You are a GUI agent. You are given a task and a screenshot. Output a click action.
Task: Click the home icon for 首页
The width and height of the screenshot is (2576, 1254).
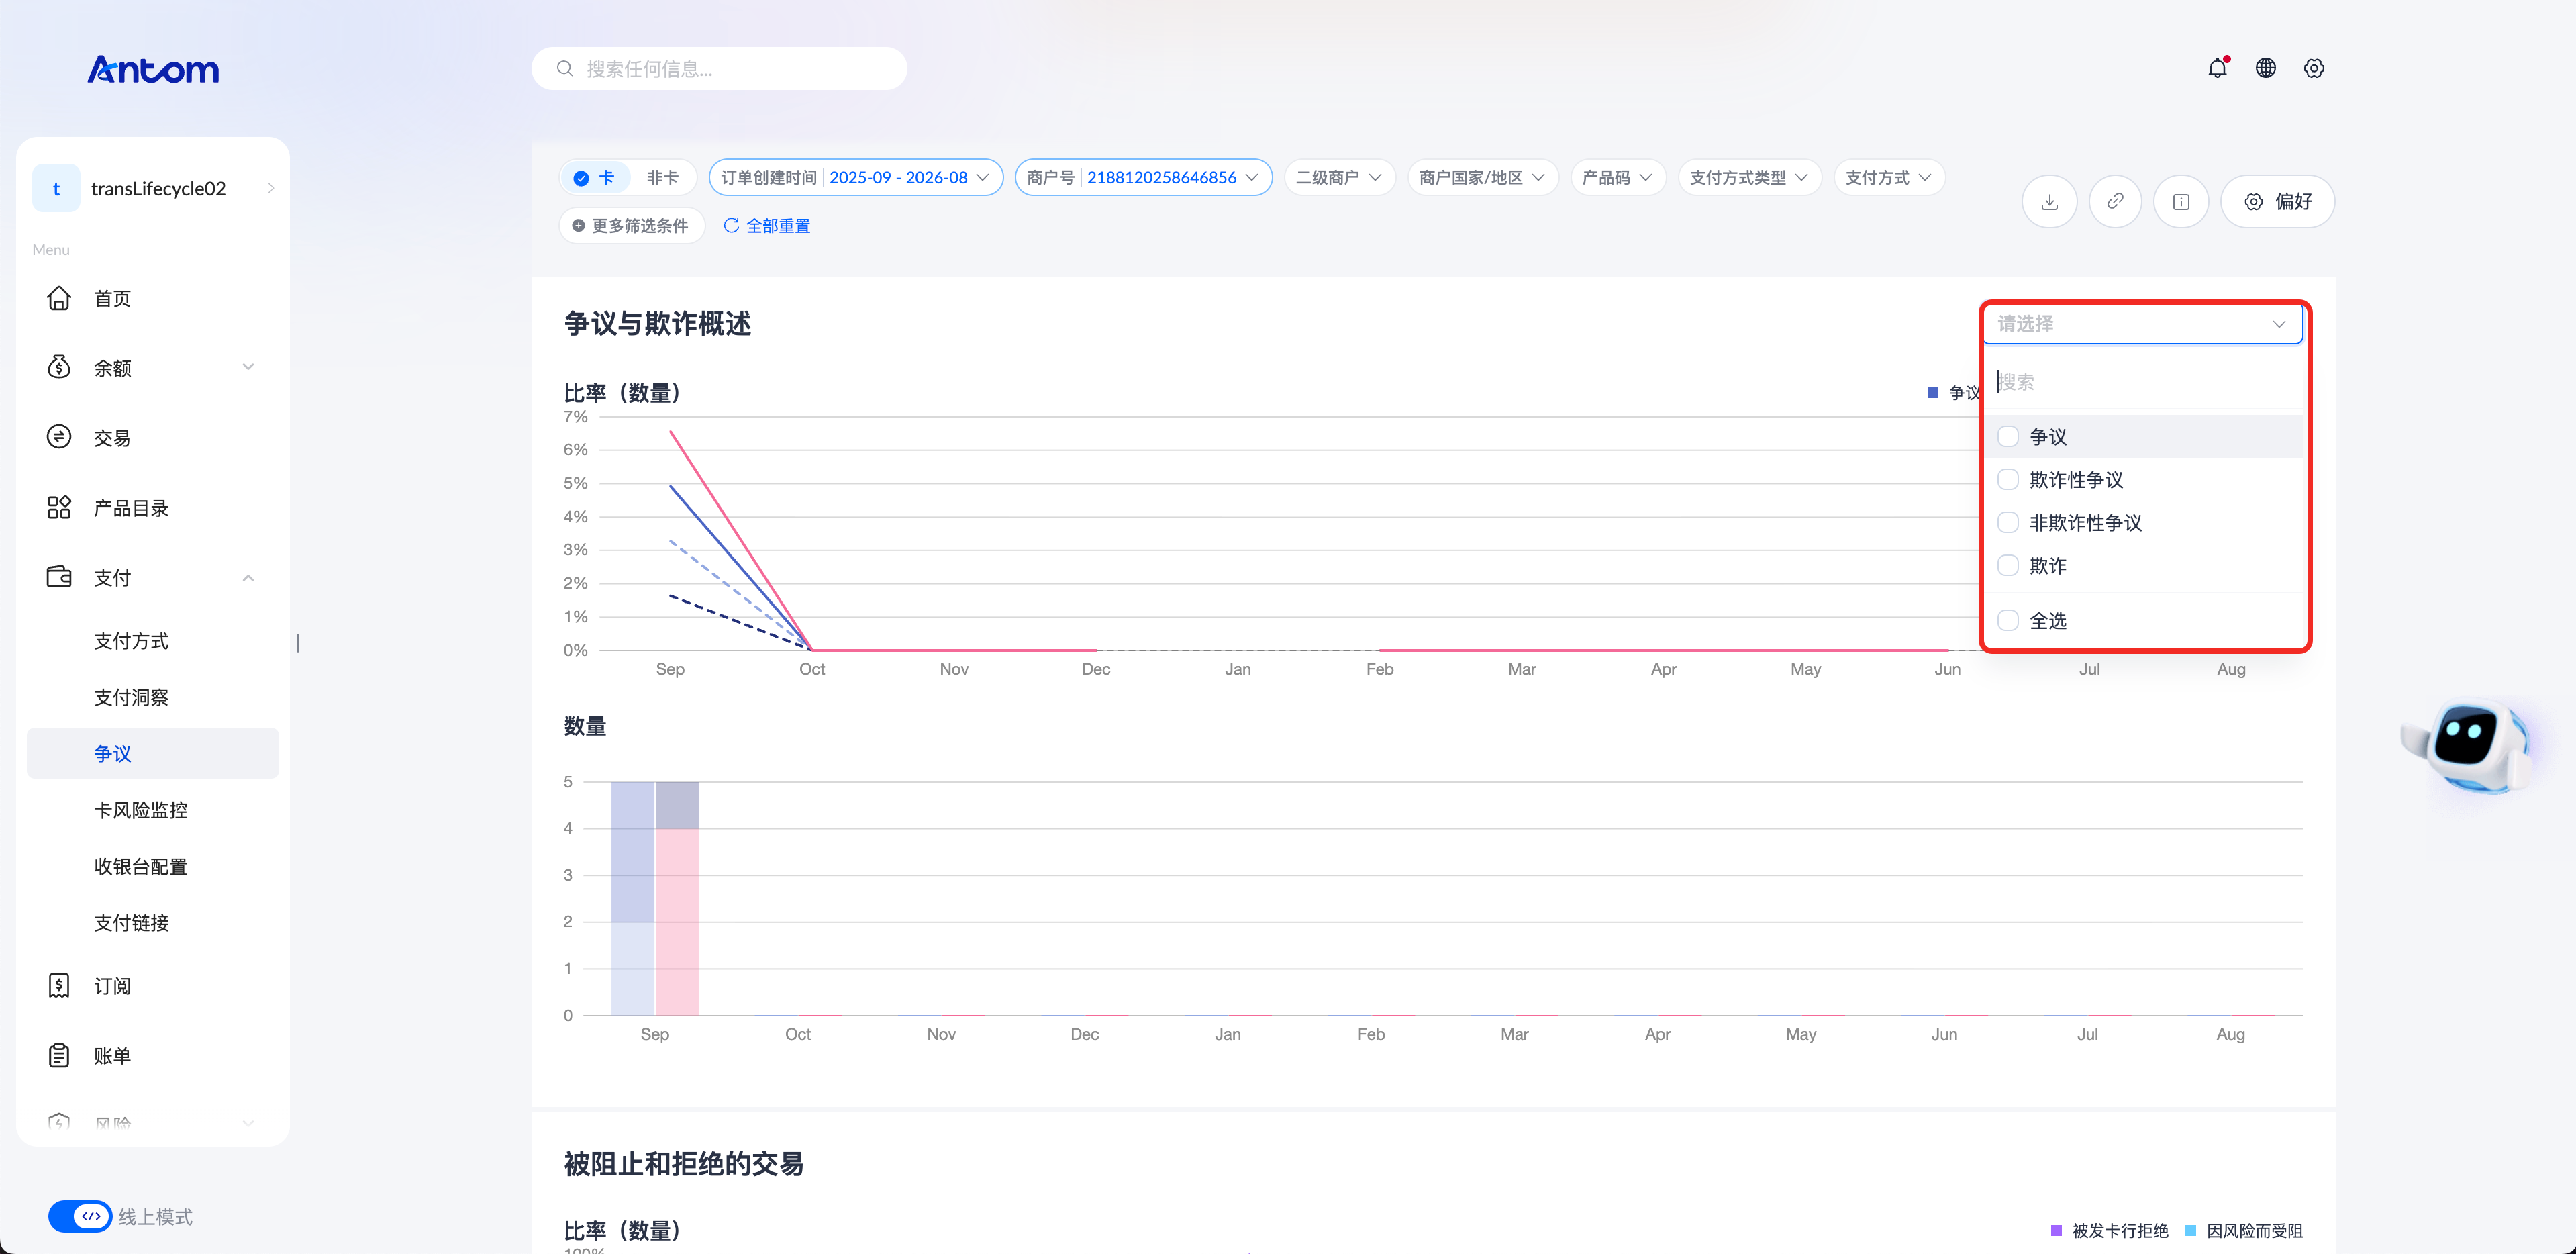[59, 298]
